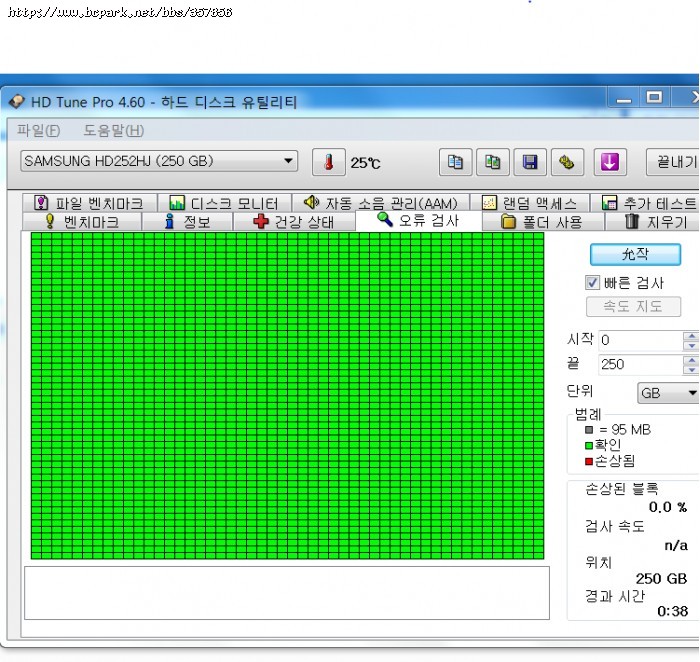Image resolution: width=700 pixels, height=662 pixels.
Task: Click the 25℃ temperature reading
Action: (x=365, y=163)
